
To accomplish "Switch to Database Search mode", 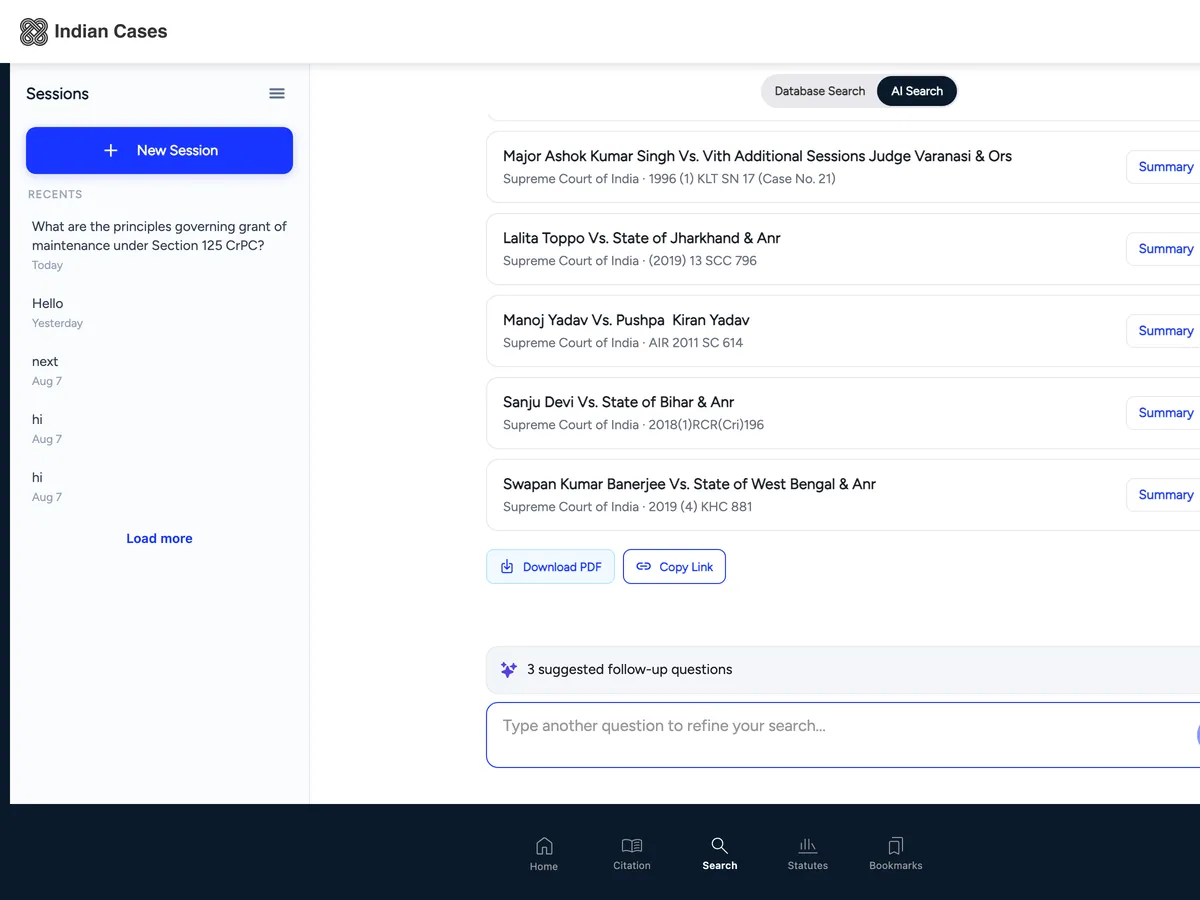I will coord(820,91).
